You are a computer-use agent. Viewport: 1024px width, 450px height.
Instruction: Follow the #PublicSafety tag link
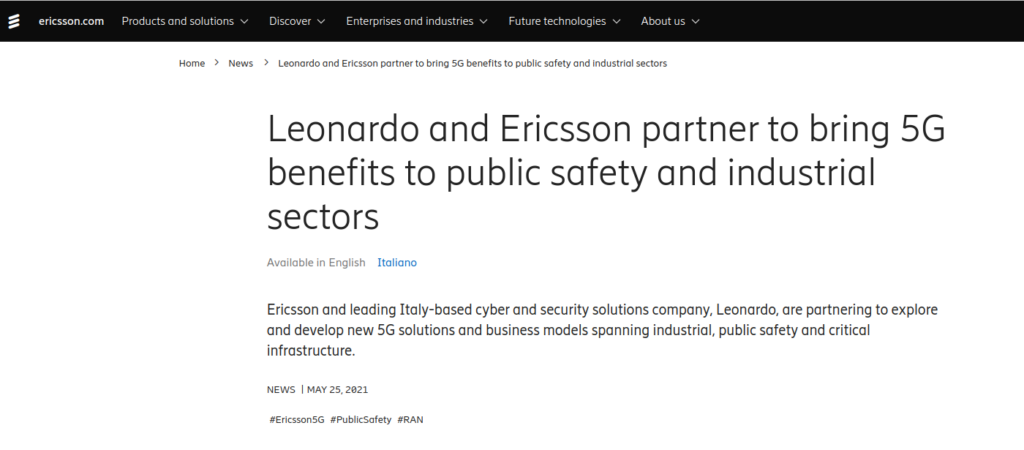pyautogui.click(x=361, y=420)
